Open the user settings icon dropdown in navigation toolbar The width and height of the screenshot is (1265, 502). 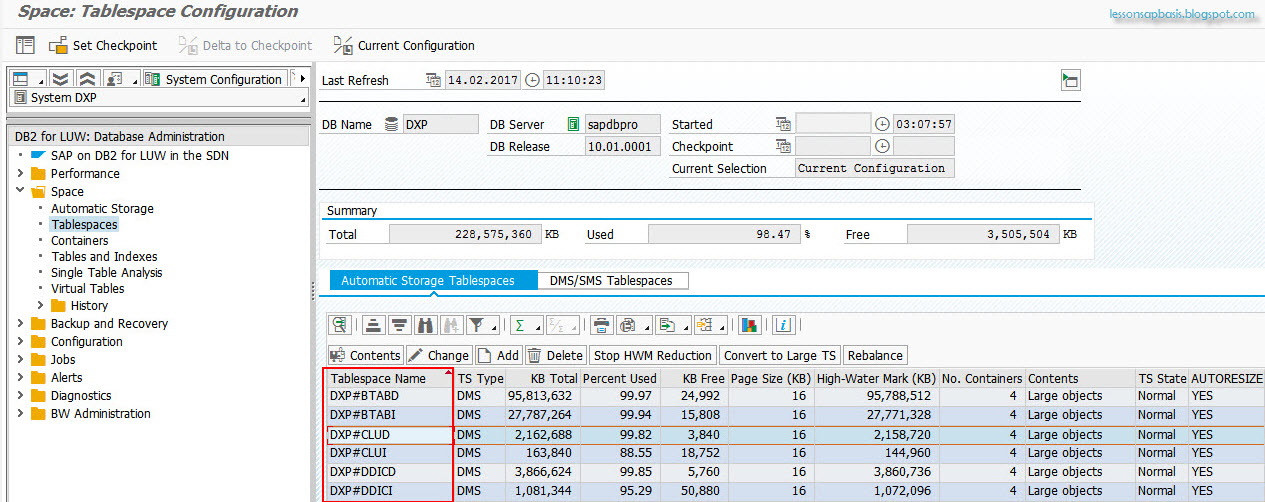pyautogui.click(x=120, y=79)
